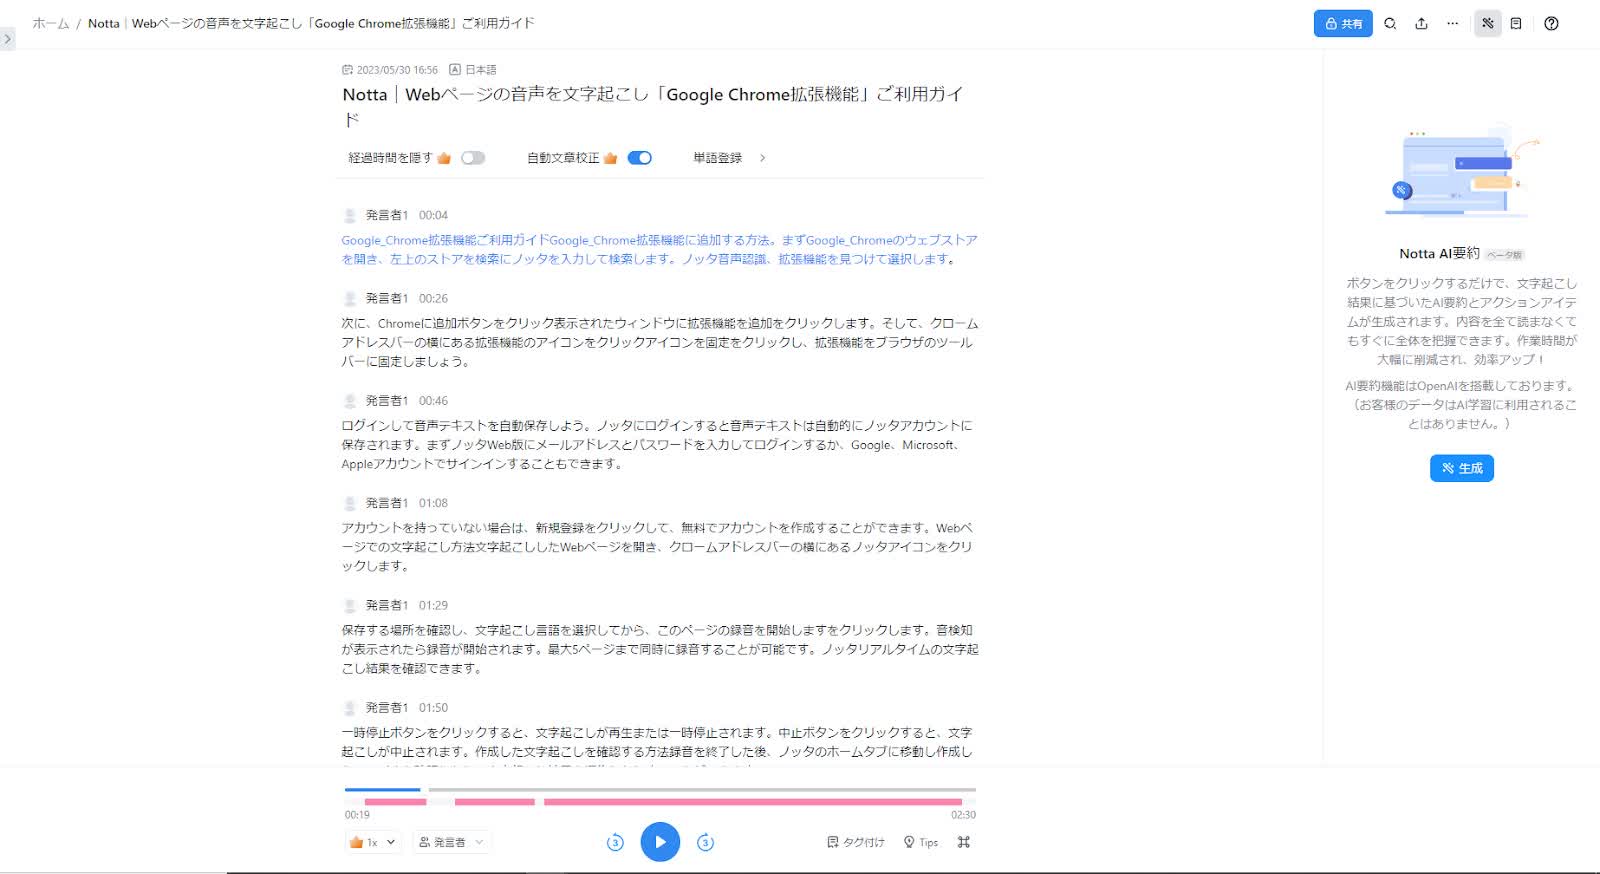Click the premium crown by 自動文章校正
The image size is (1600, 874).
[610, 158]
